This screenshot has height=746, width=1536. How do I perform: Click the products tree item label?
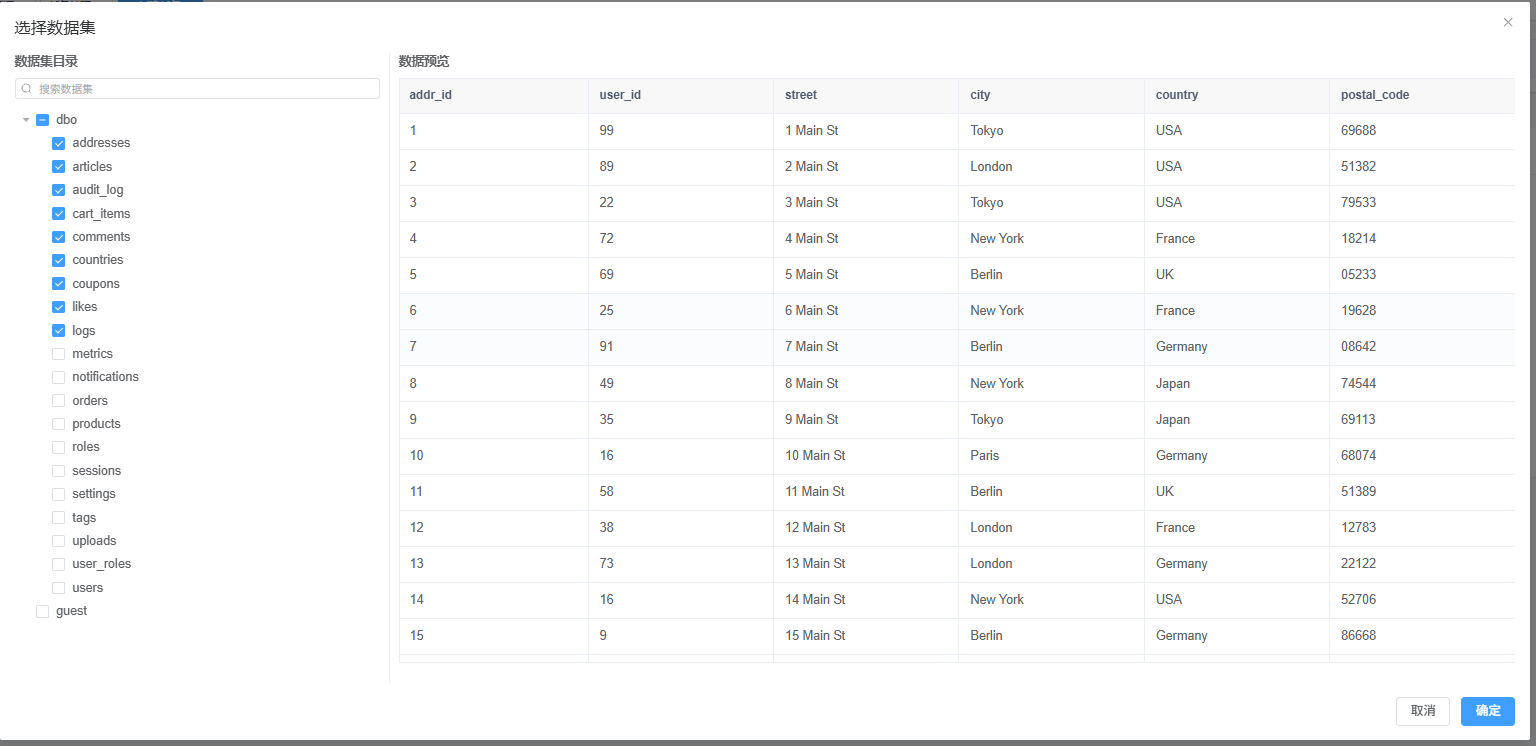96,424
